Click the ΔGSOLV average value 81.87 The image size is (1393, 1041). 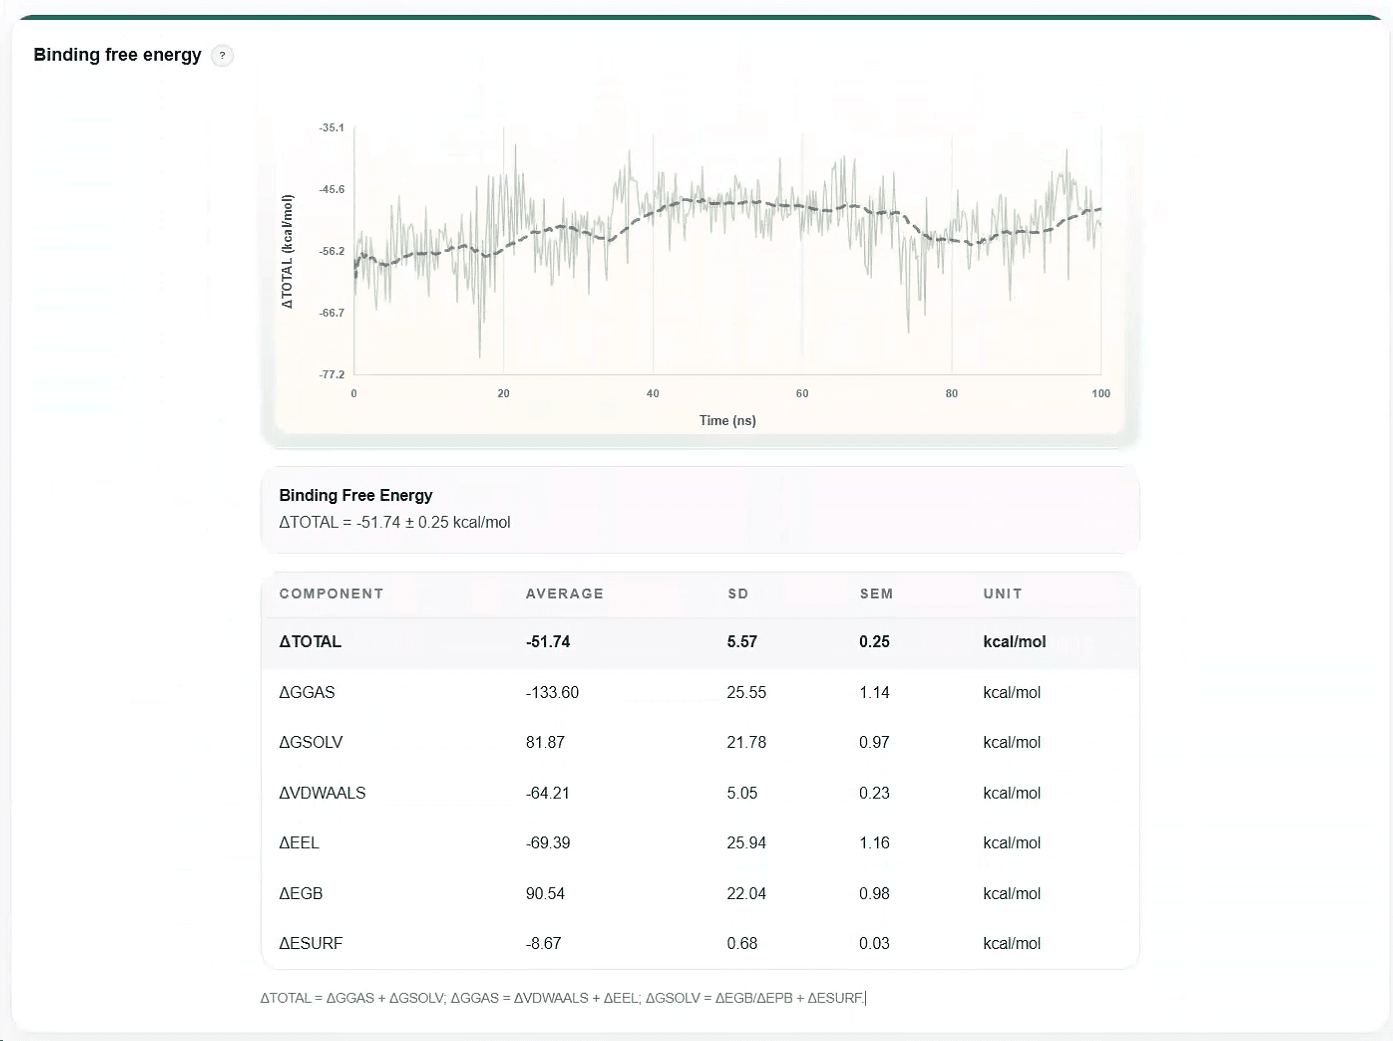click(x=545, y=742)
